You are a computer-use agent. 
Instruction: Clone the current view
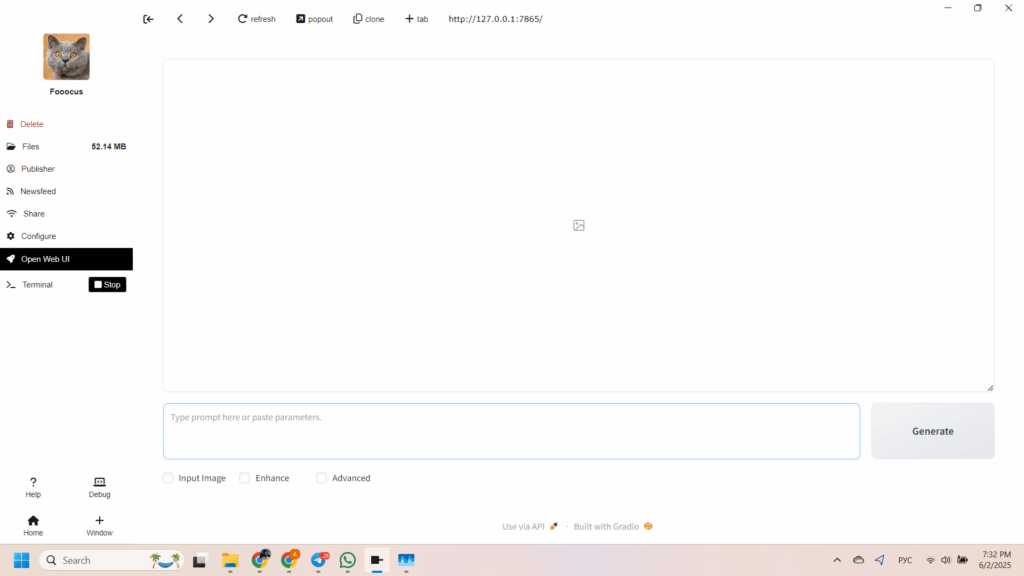coord(368,19)
